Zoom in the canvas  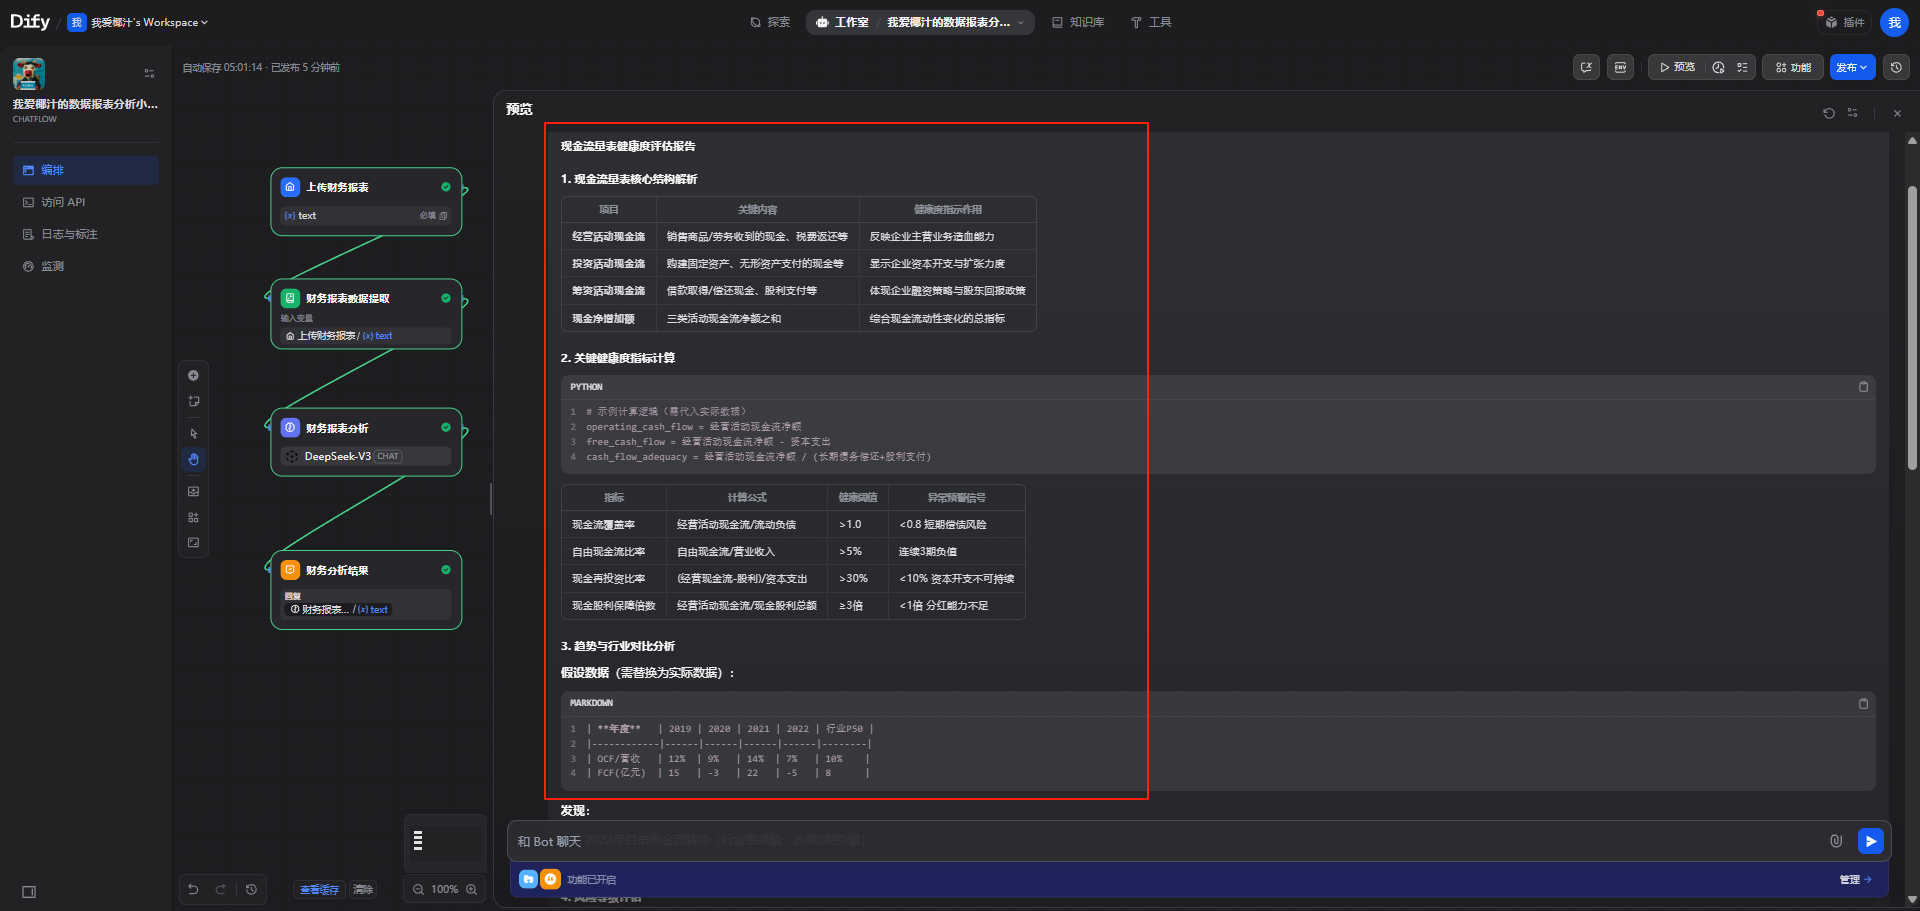(x=471, y=889)
